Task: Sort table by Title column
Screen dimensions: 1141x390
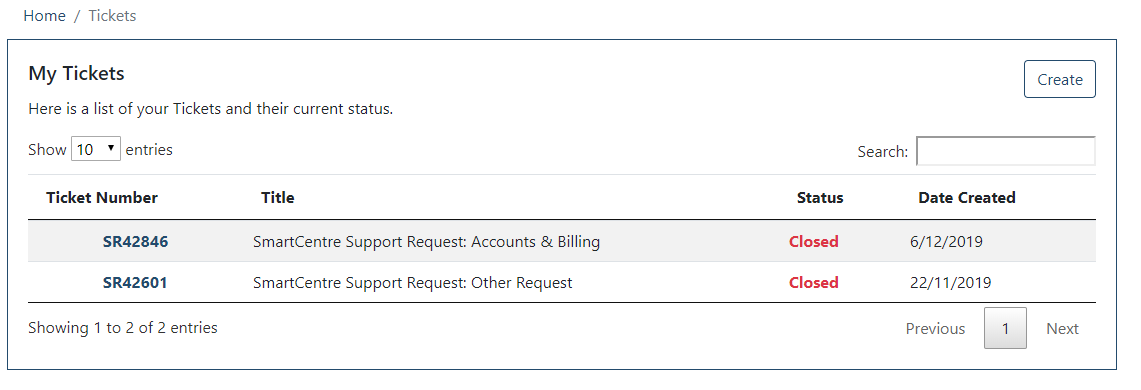Action: coord(278,197)
